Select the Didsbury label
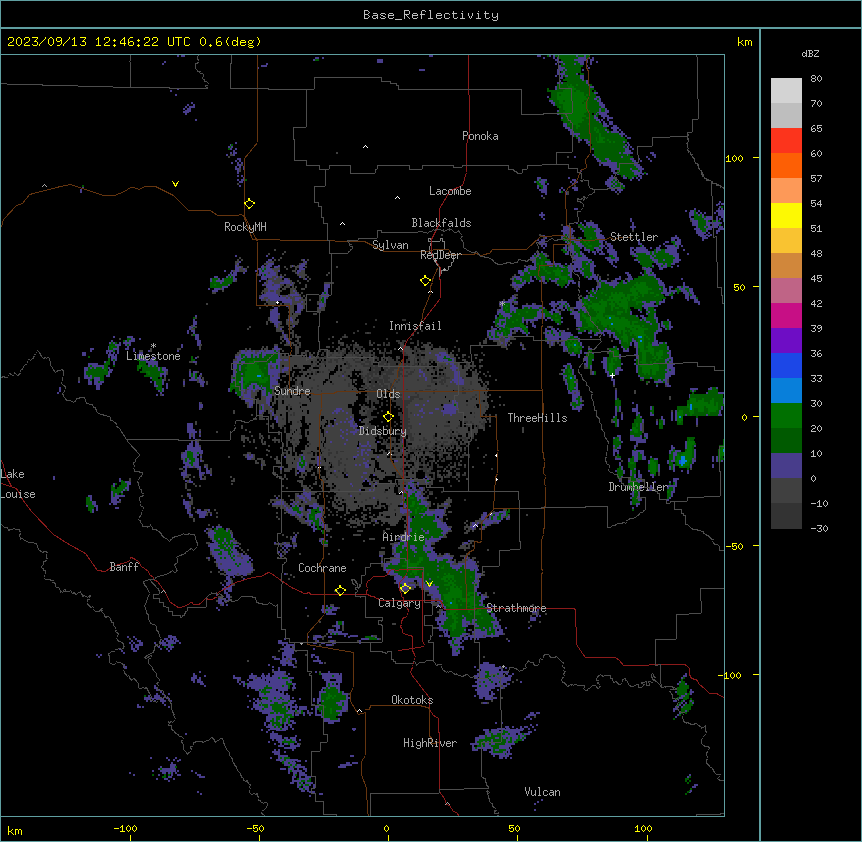This screenshot has height=842, width=862. point(383,431)
